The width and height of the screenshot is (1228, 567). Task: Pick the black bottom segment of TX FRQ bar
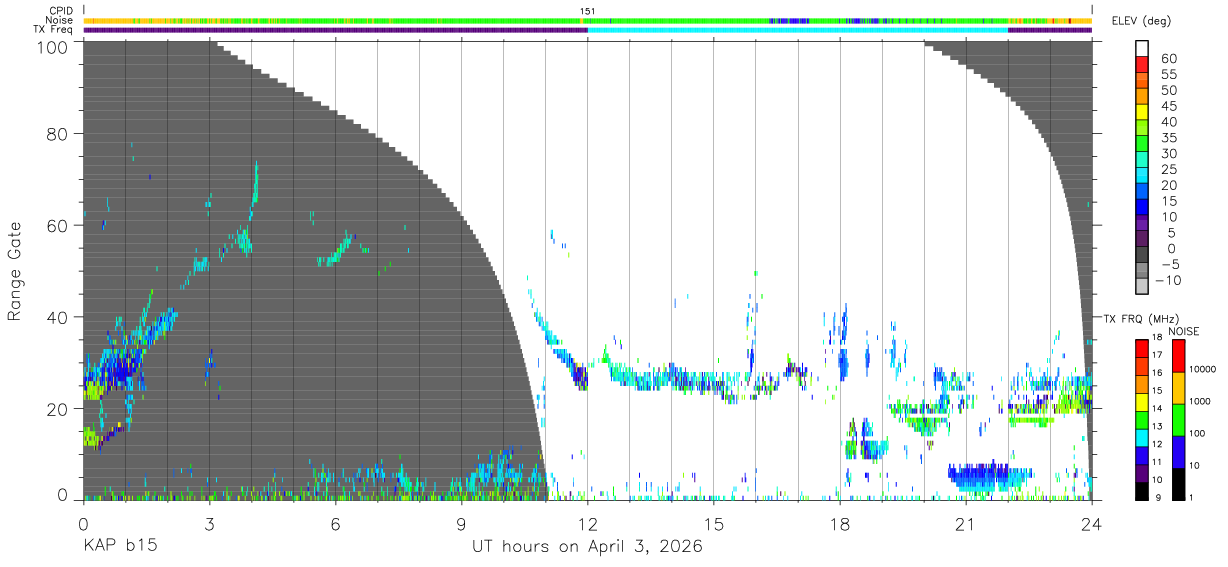coord(1143,491)
